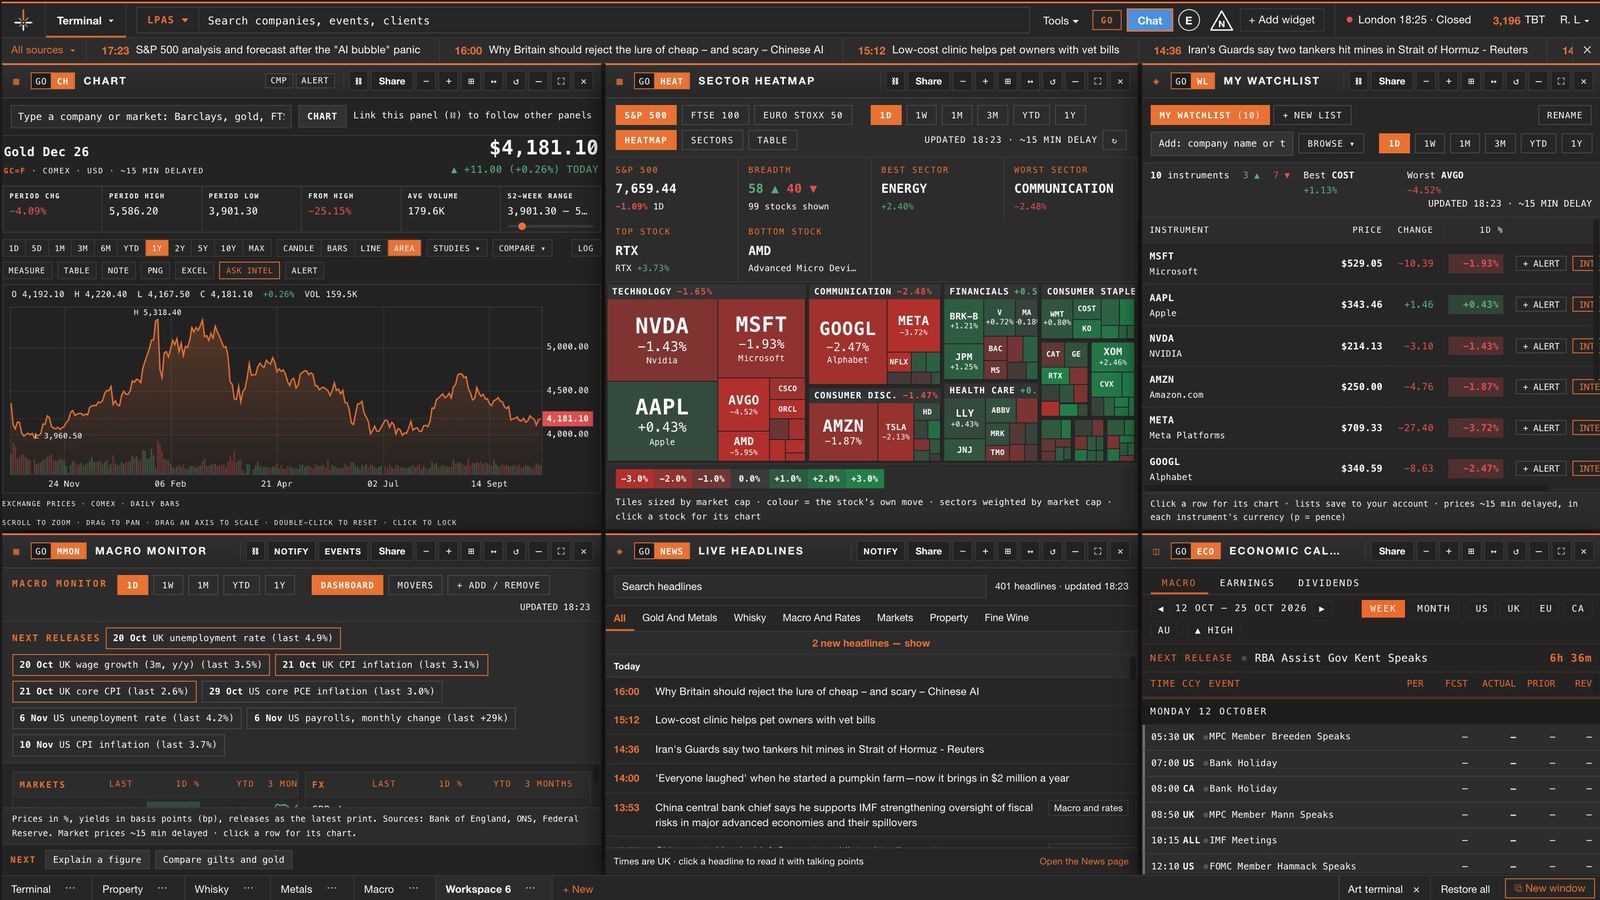
Task: Click the link-panel icon in Chart header
Action: [x=359, y=81]
